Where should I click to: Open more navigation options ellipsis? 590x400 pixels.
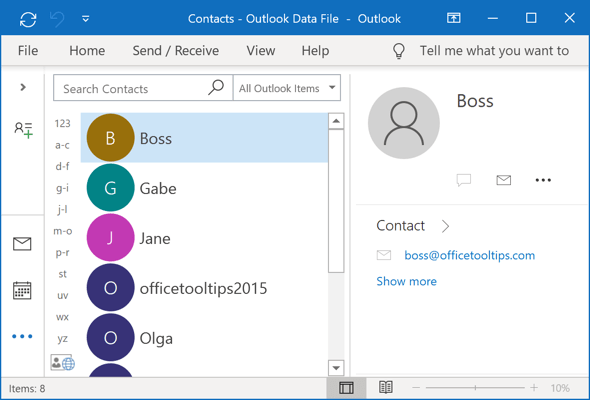point(22,336)
